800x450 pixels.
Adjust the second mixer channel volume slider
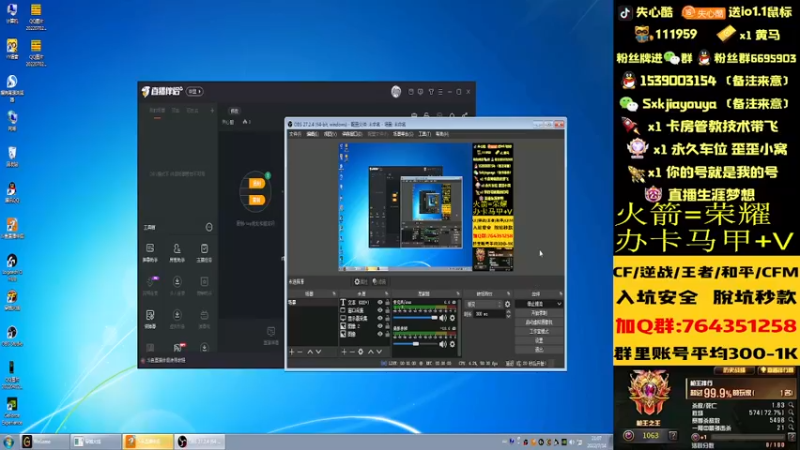point(415,344)
